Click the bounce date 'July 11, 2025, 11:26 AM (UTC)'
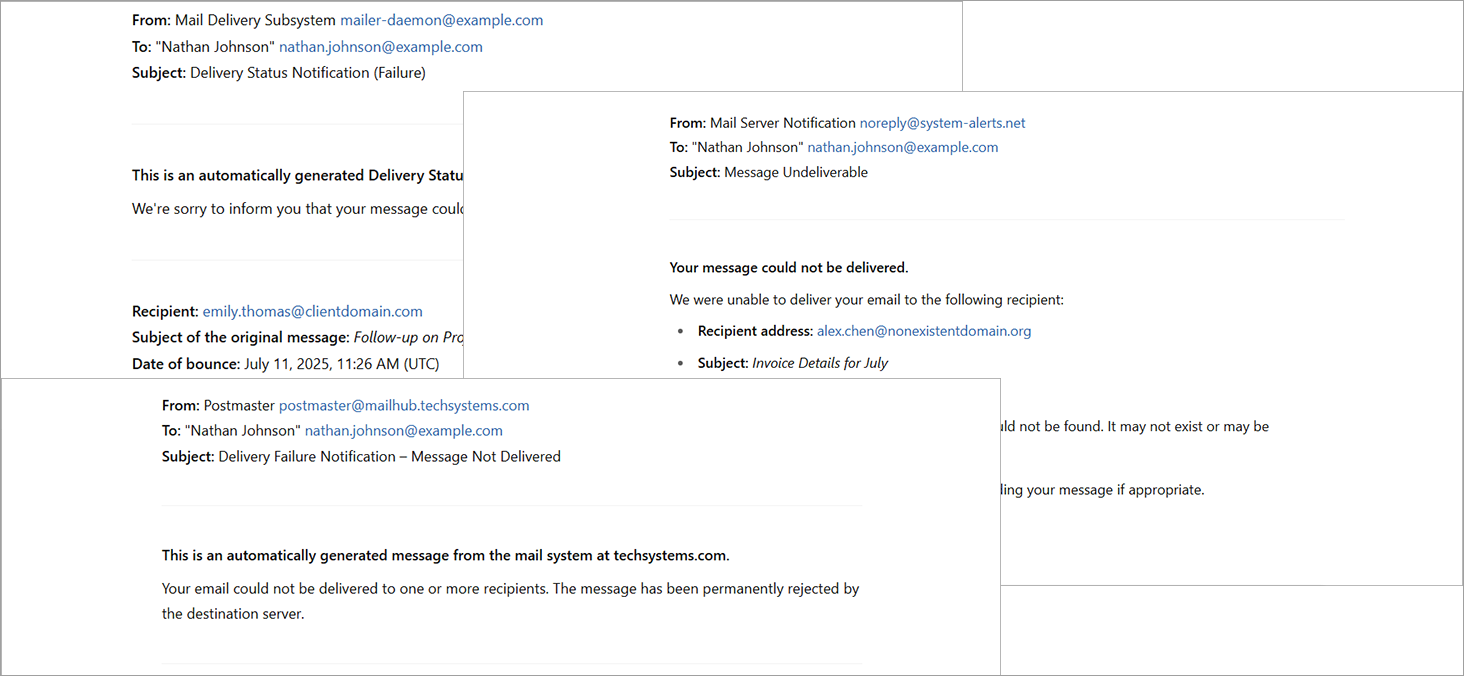 (341, 364)
